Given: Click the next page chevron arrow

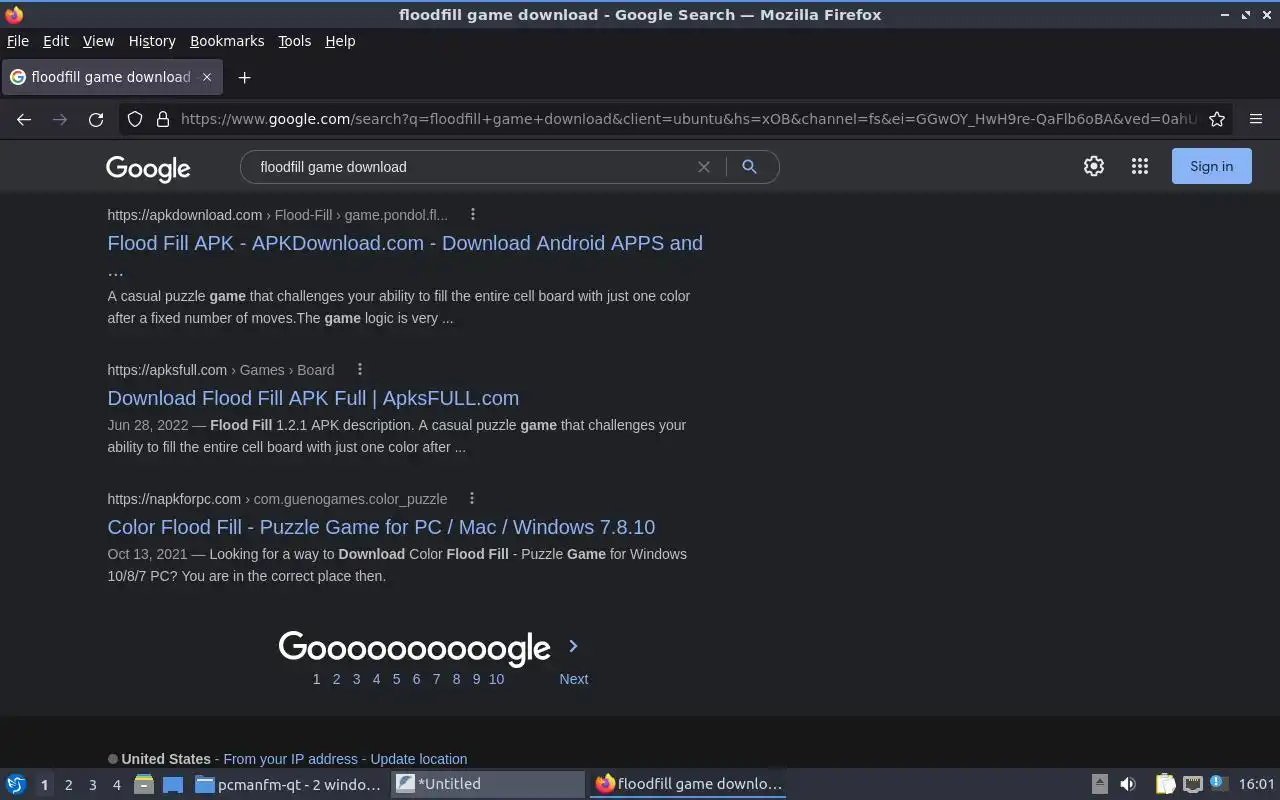Looking at the screenshot, I should [x=573, y=646].
